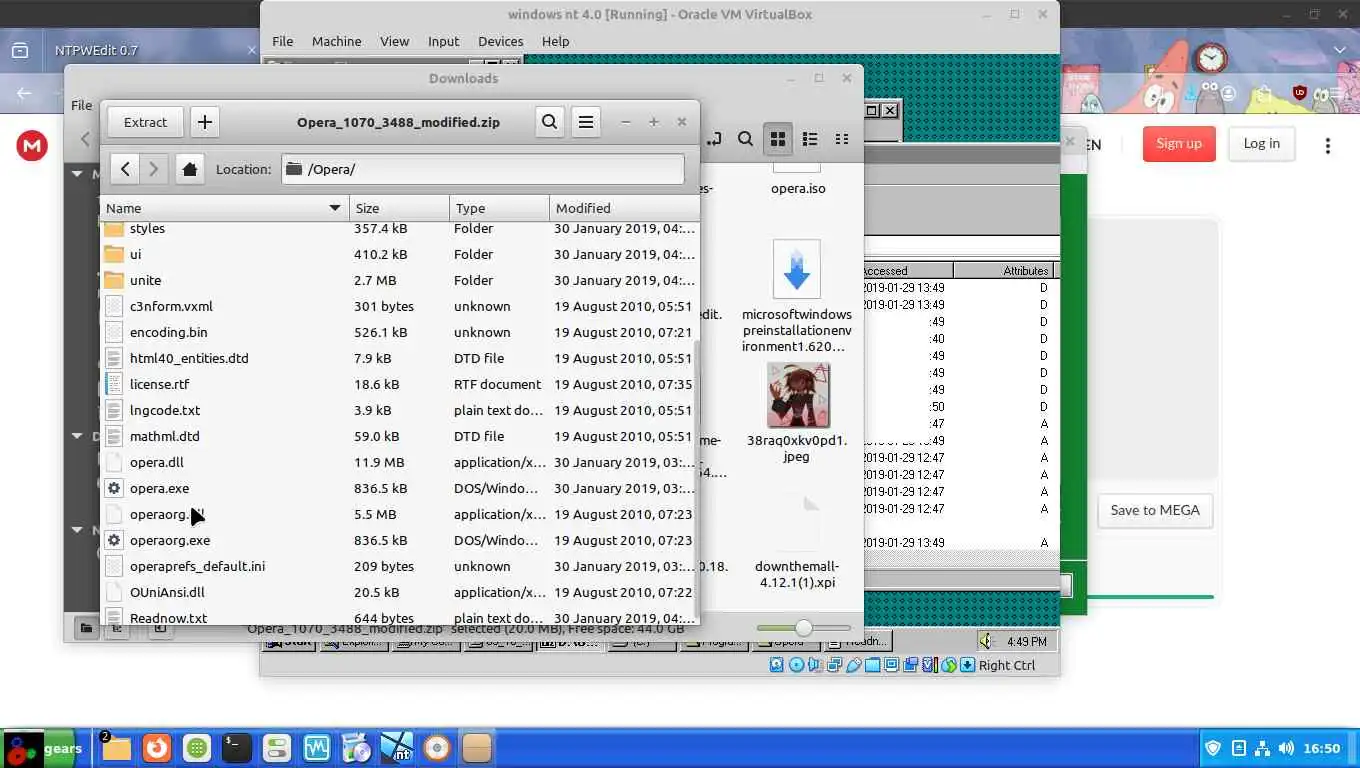
Task: Open archive manager taskbar icon
Action: (x=477, y=748)
